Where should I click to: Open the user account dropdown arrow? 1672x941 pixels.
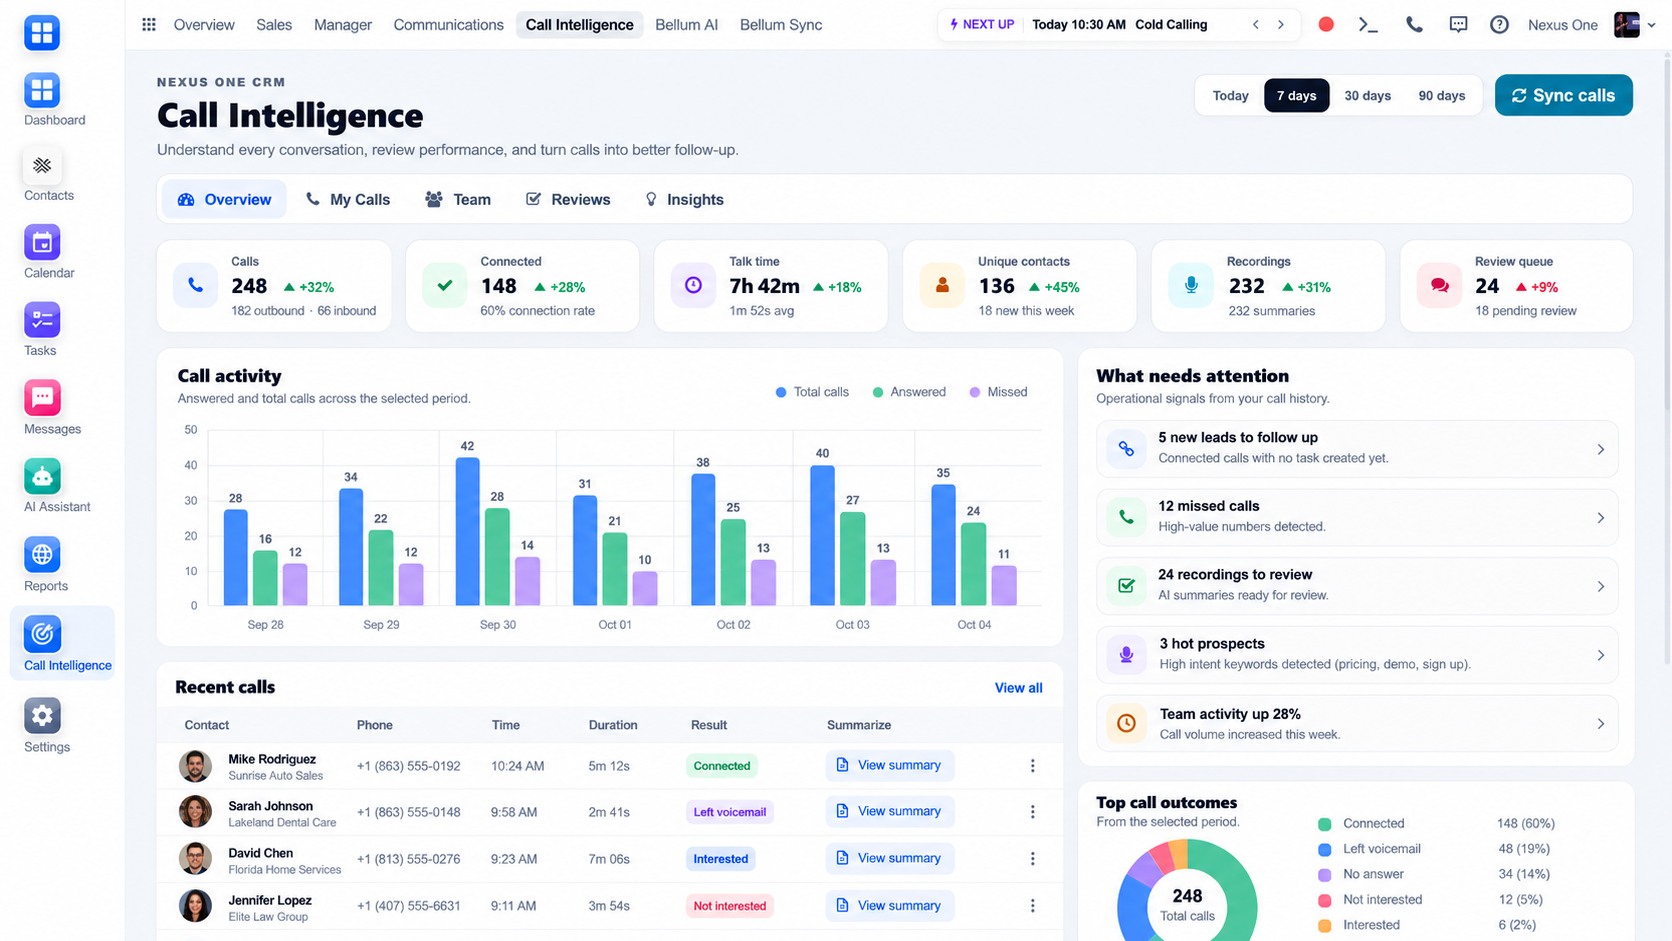pyautogui.click(x=1651, y=25)
